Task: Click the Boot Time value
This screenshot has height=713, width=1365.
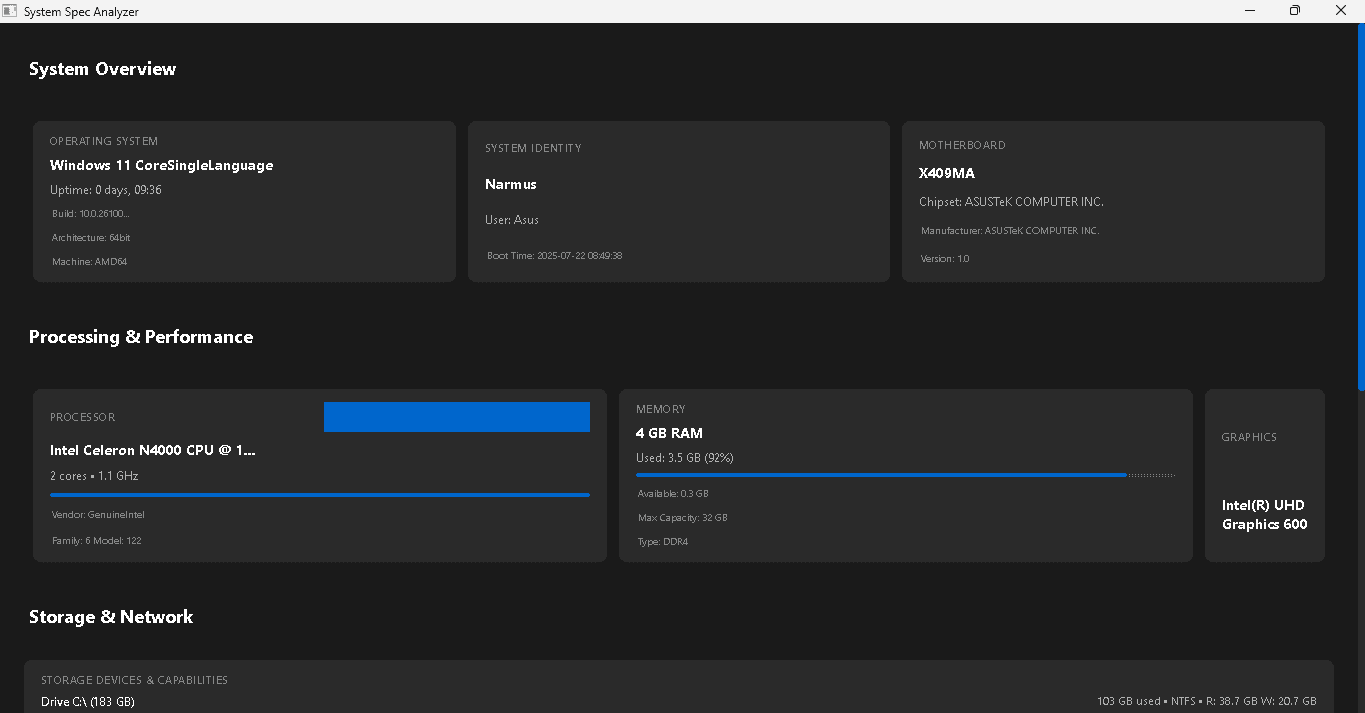Action: pyautogui.click(x=555, y=256)
